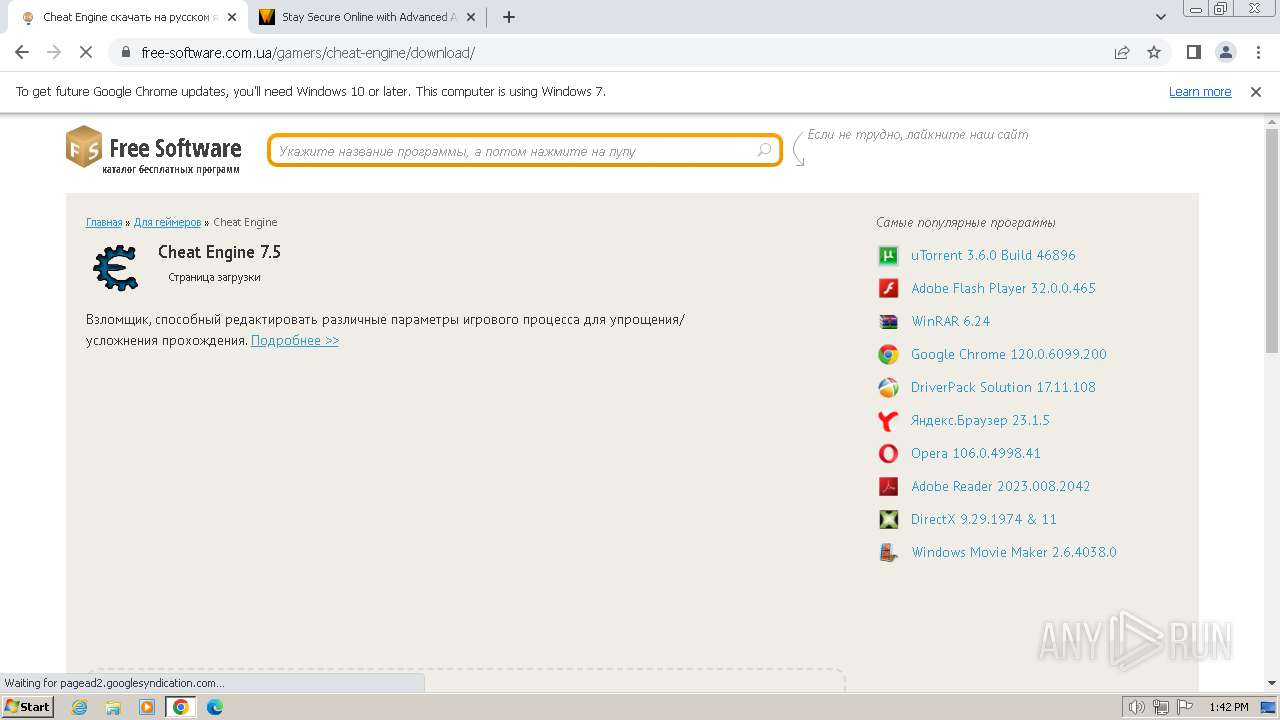Click the Adobe Flash Player icon
This screenshot has width=1280, height=720.
888,289
